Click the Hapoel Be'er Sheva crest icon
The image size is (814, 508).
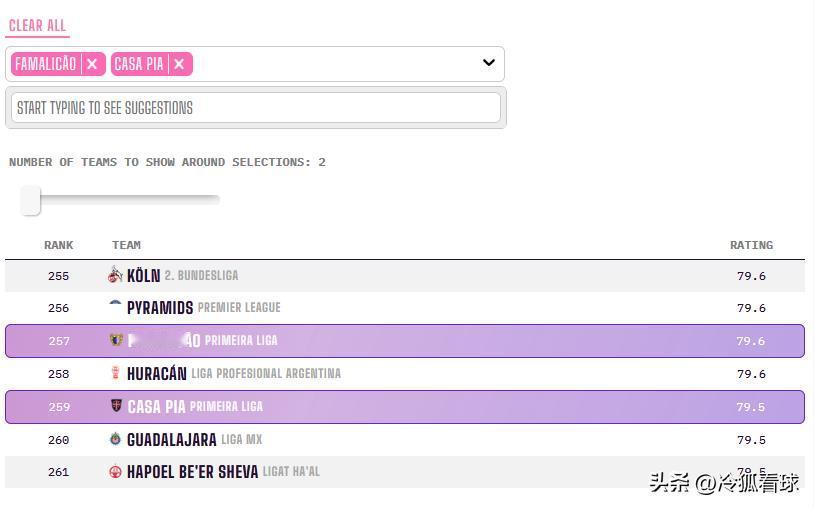pos(115,472)
